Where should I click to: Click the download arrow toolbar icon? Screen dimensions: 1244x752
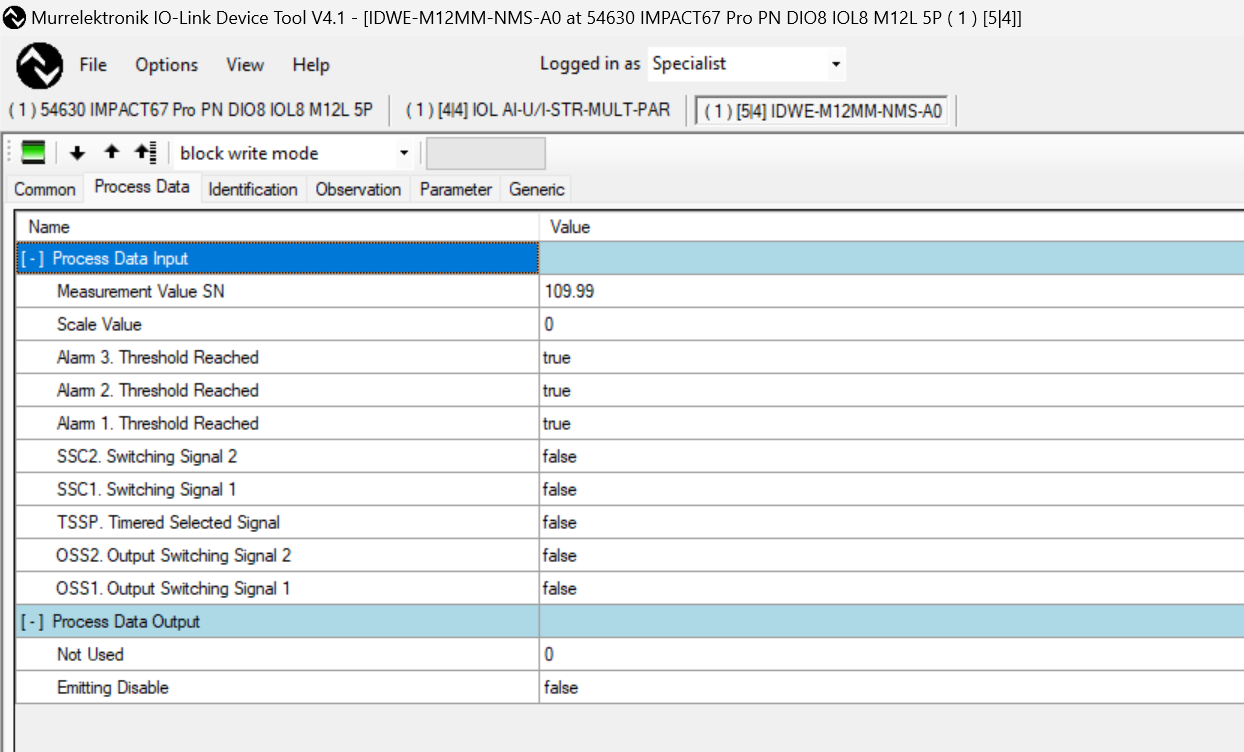click(x=77, y=153)
